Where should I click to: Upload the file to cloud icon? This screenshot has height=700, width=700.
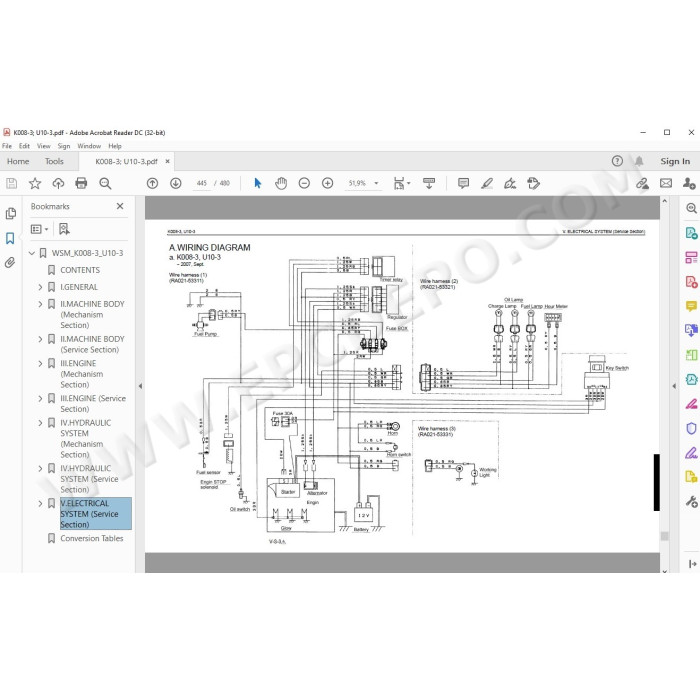[x=58, y=183]
